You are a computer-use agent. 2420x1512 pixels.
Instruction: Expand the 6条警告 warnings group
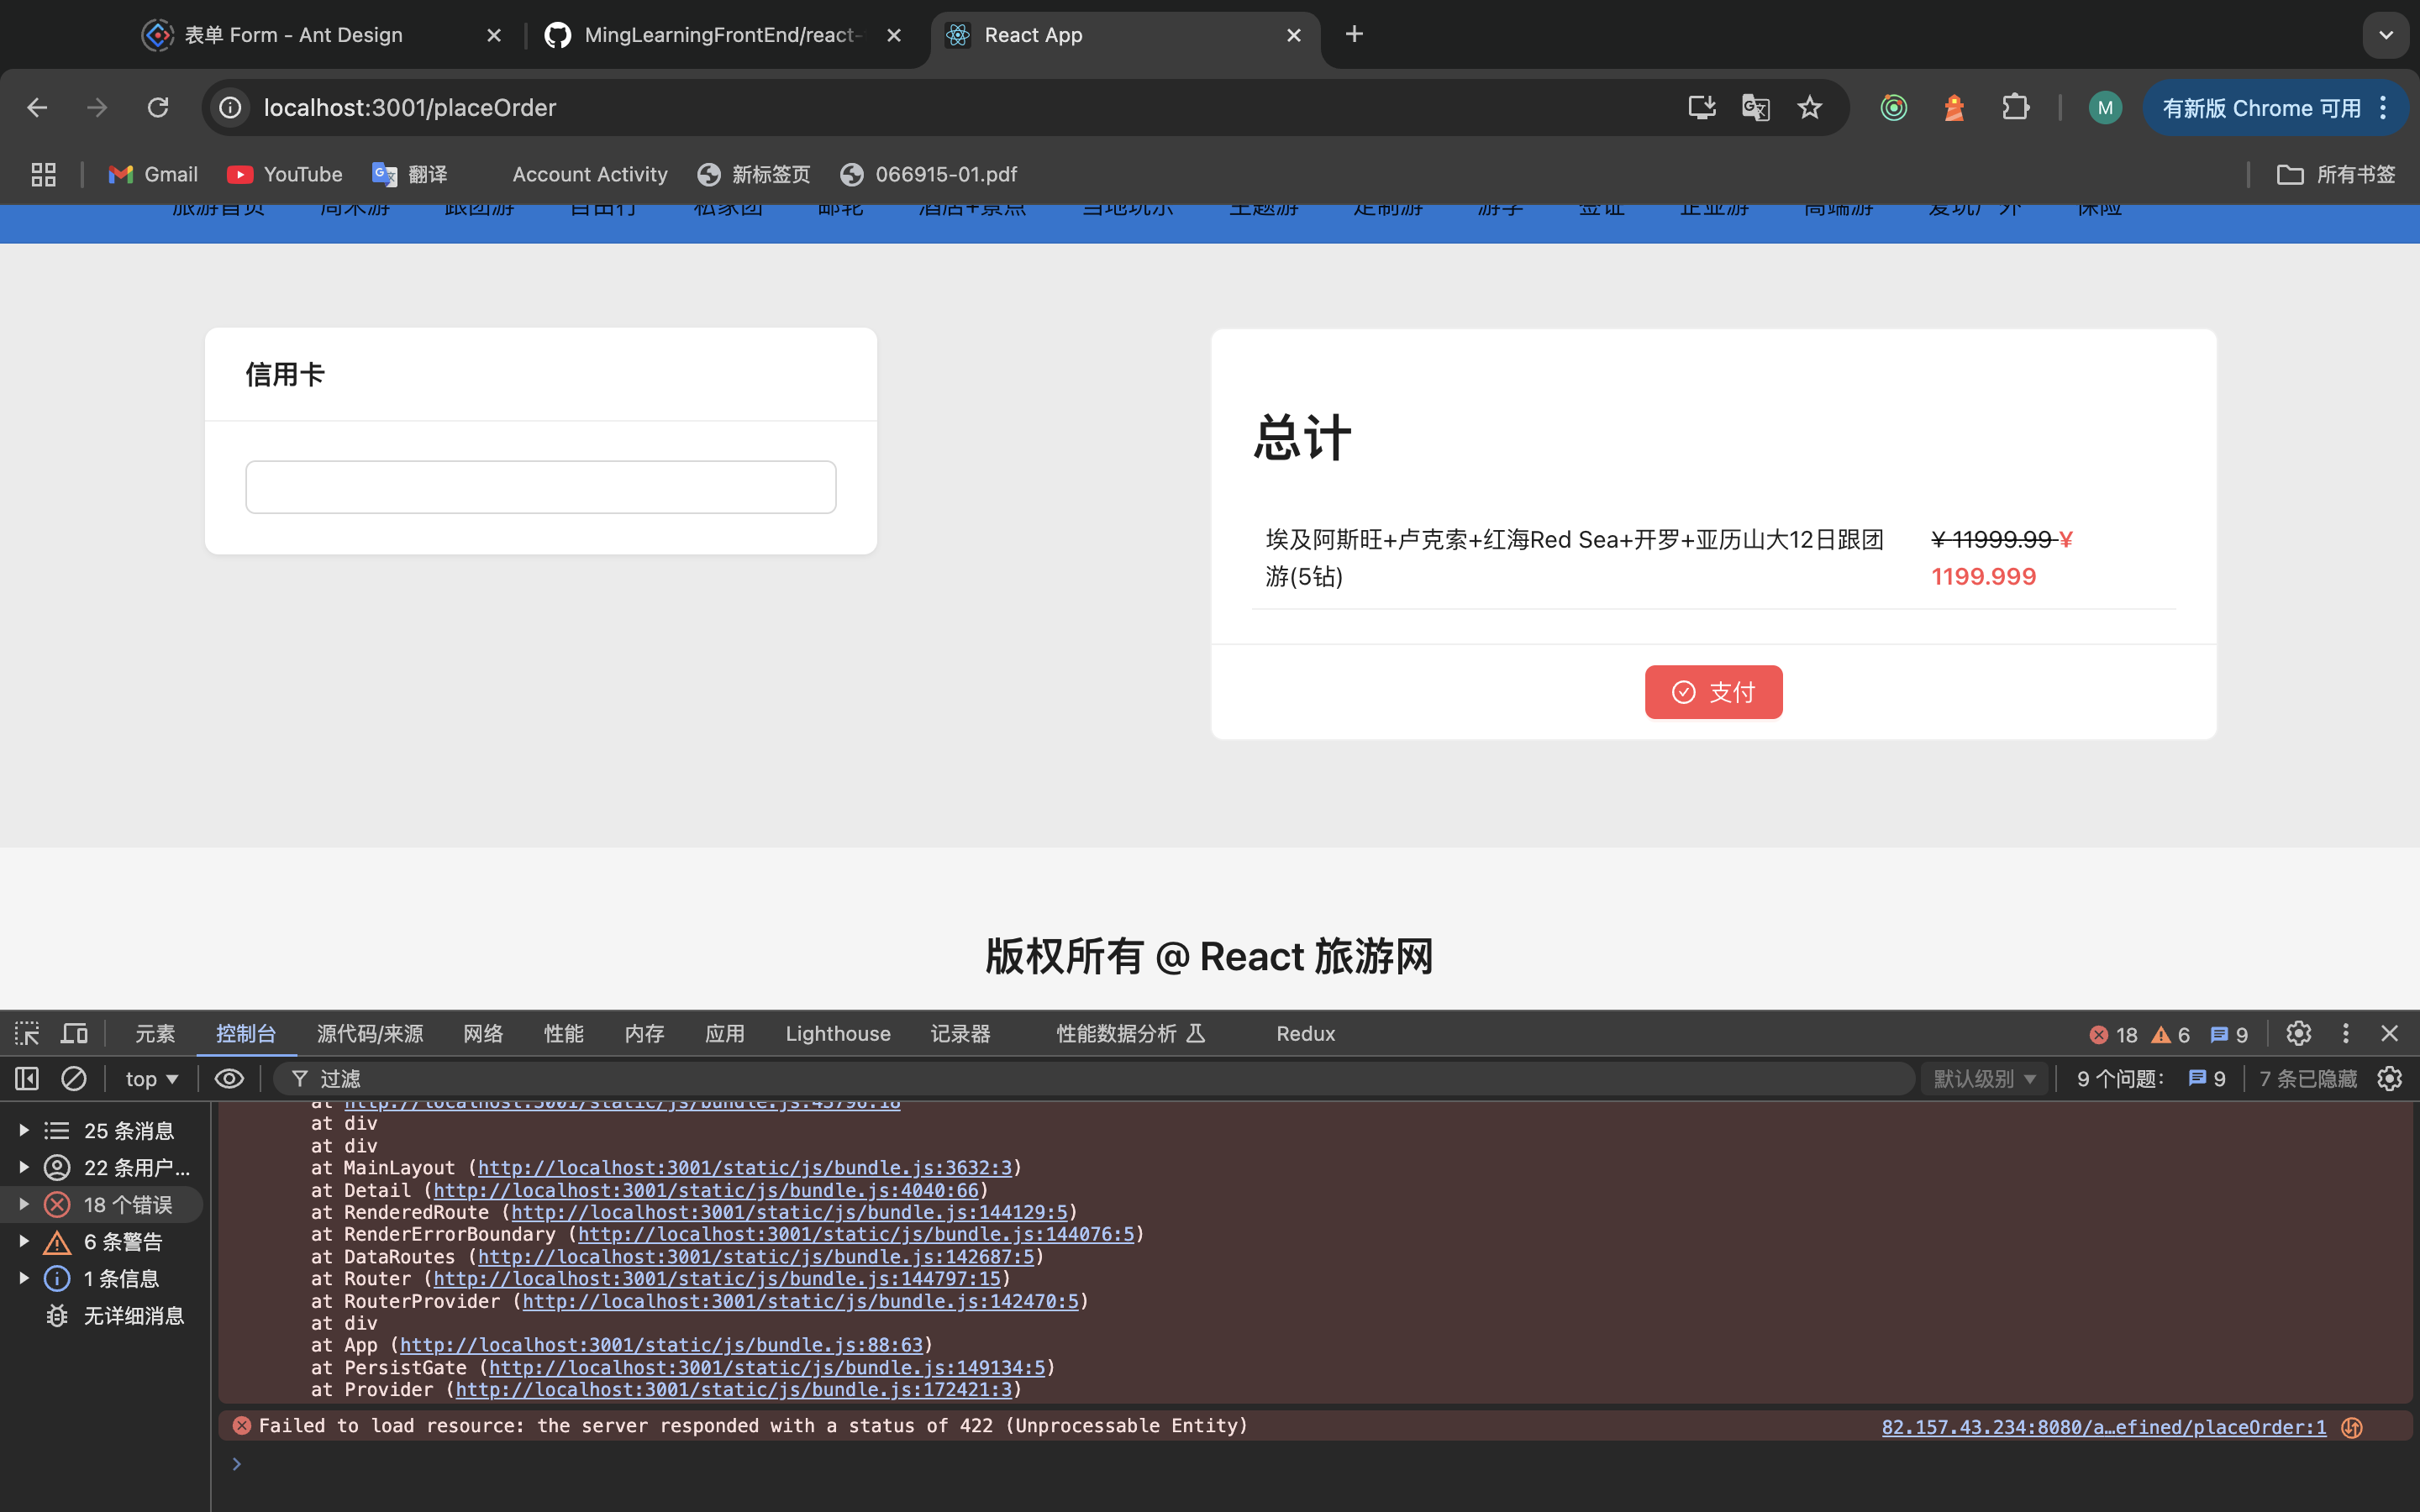[23, 1240]
